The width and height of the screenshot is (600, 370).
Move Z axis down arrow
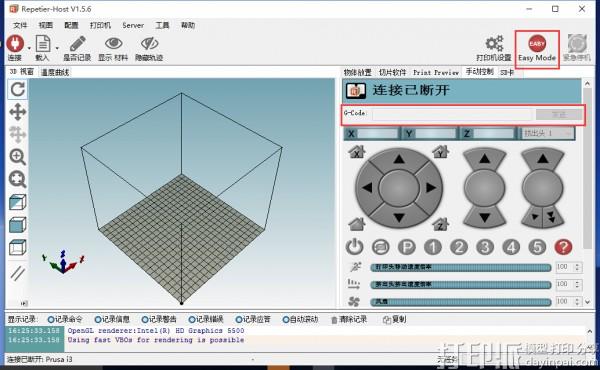coord(484,217)
